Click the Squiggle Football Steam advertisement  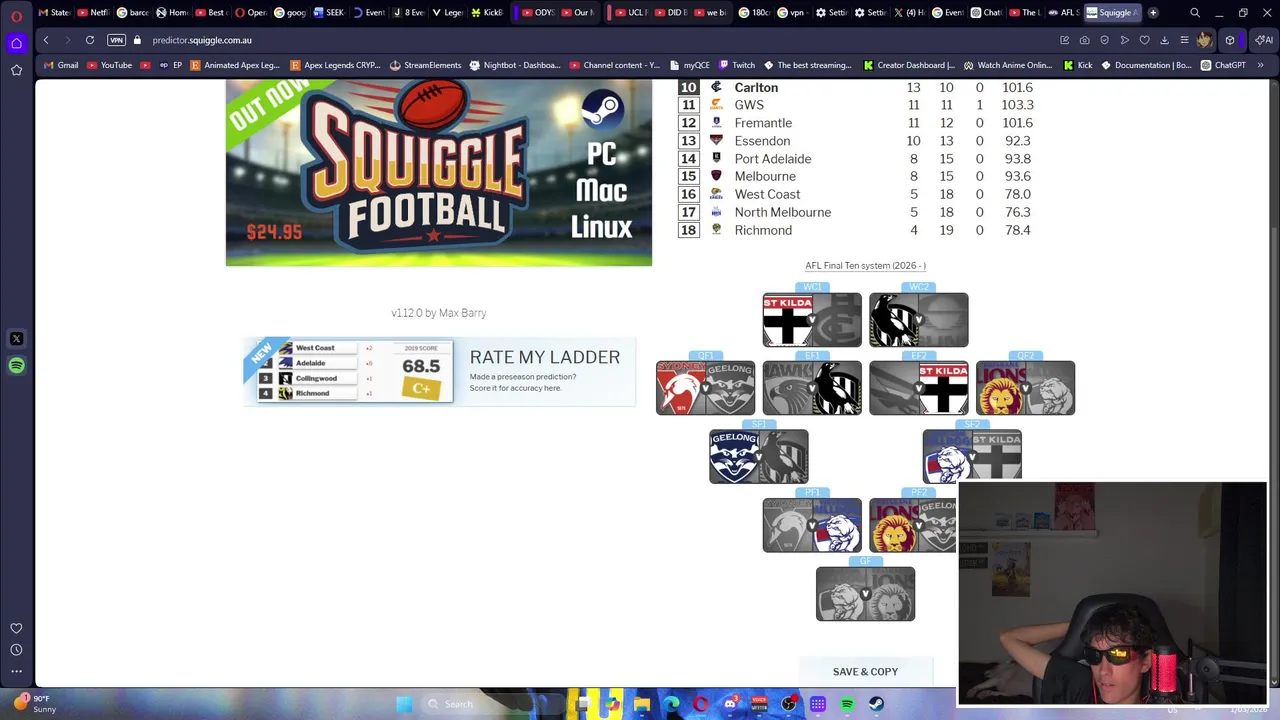coord(439,173)
